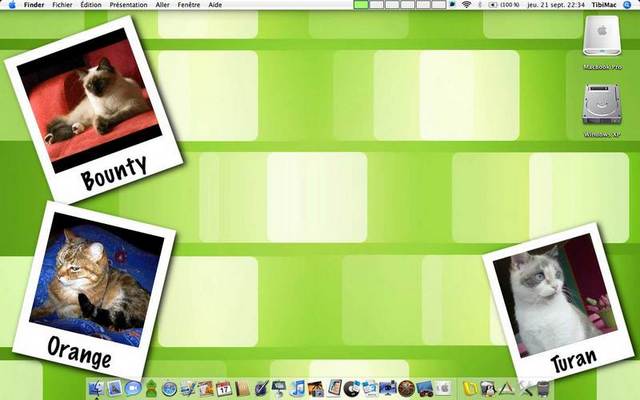The height and width of the screenshot is (400, 640).
Task: Open Trash at dock's right end
Action: pos(543,388)
